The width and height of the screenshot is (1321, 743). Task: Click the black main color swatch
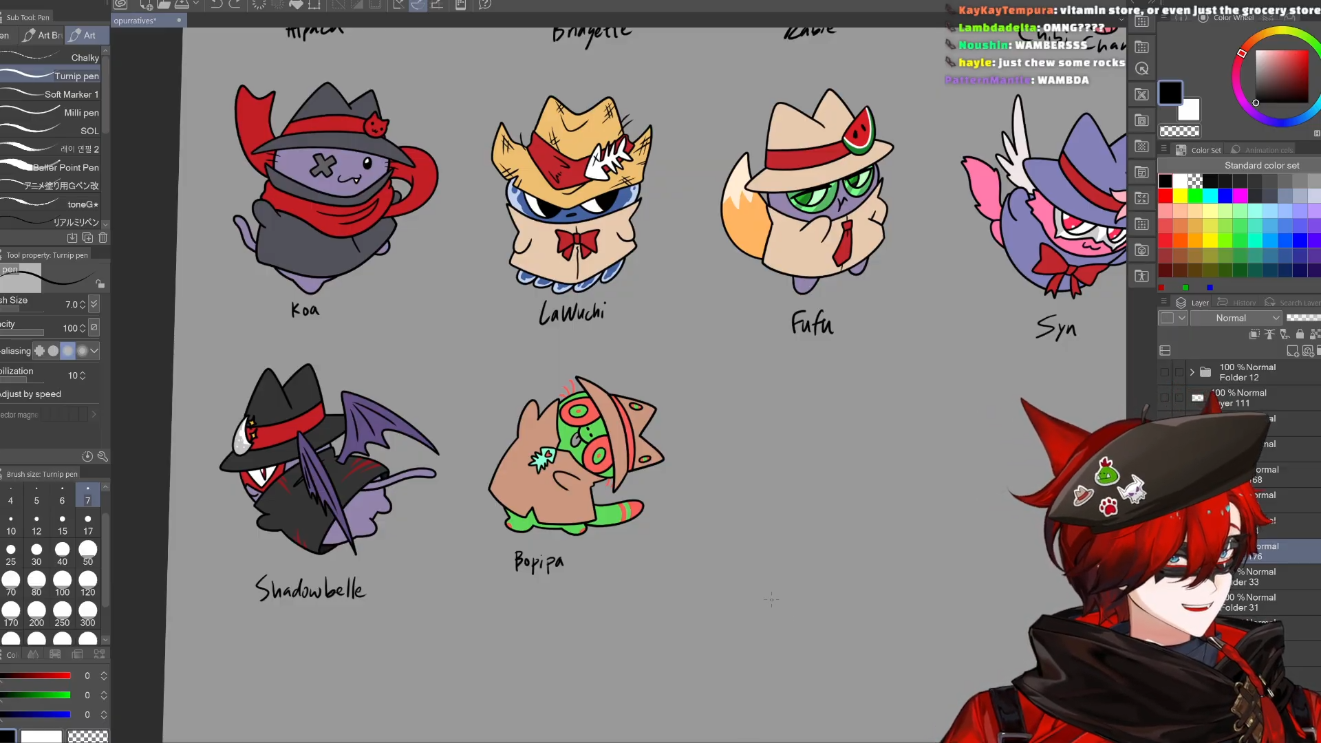[x=1170, y=94]
